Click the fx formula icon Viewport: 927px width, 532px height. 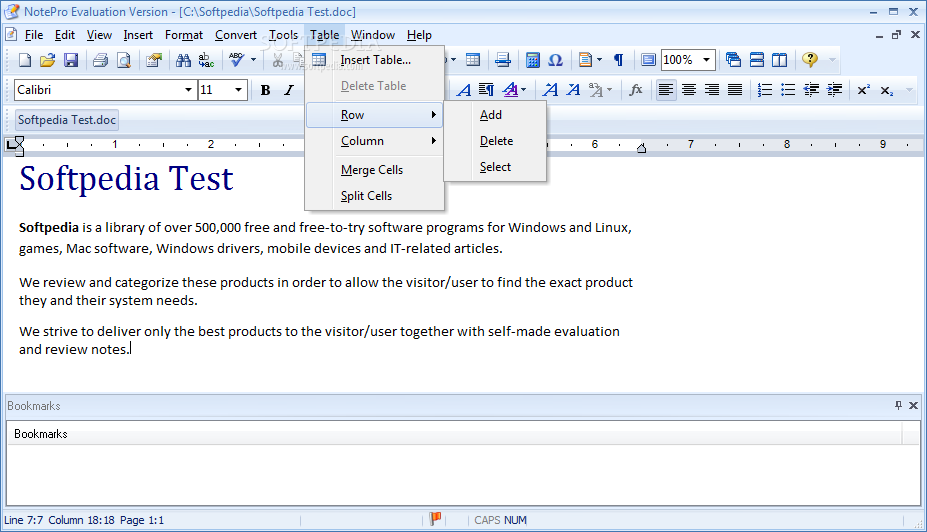point(636,90)
